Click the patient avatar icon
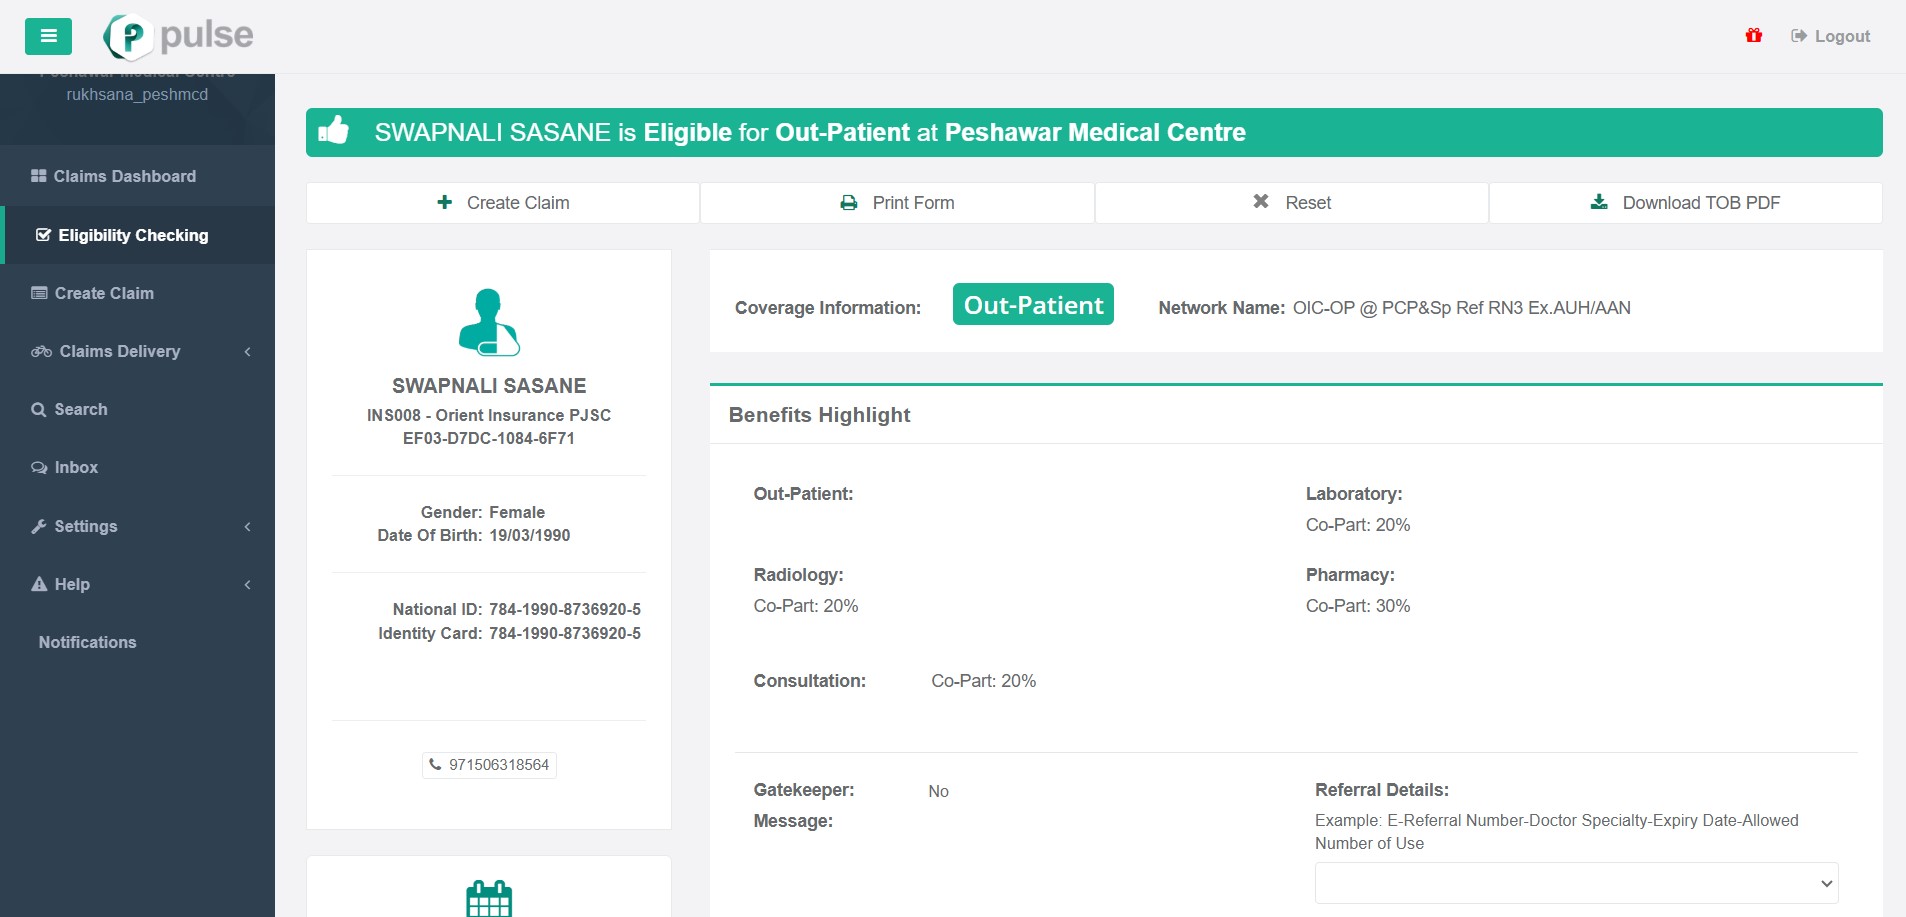 click(x=489, y=322)
